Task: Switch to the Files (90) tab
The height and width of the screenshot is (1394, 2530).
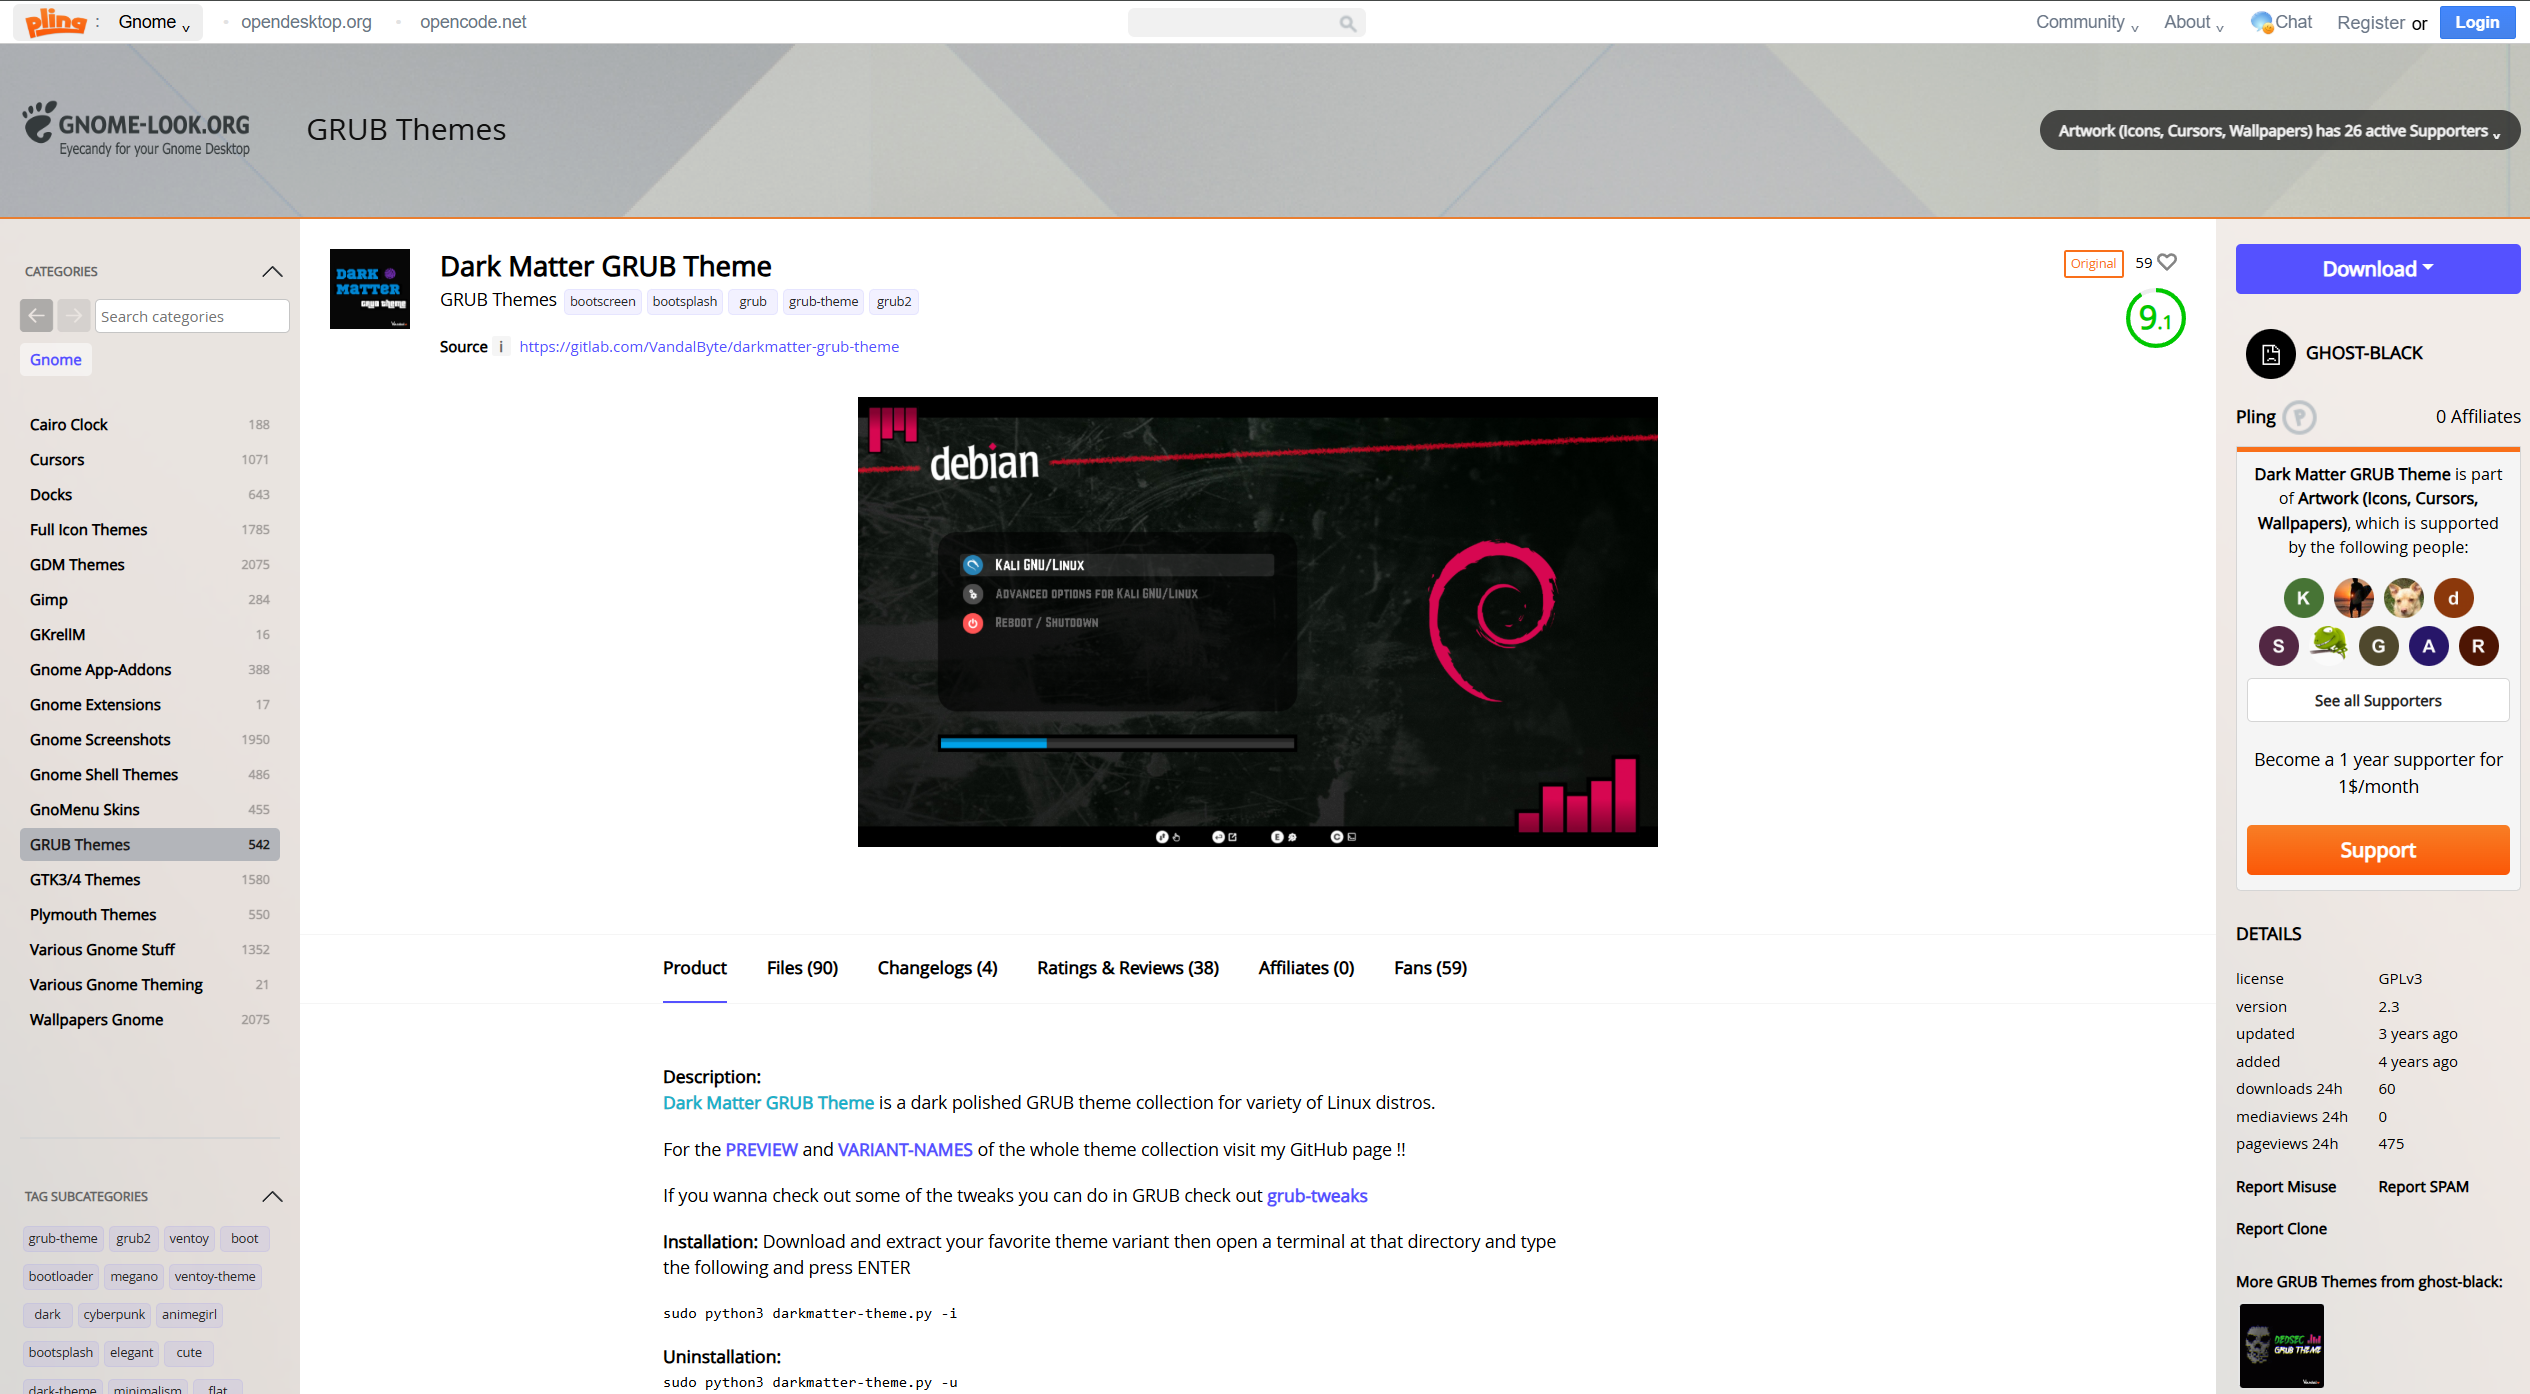Action: point(802,968)
